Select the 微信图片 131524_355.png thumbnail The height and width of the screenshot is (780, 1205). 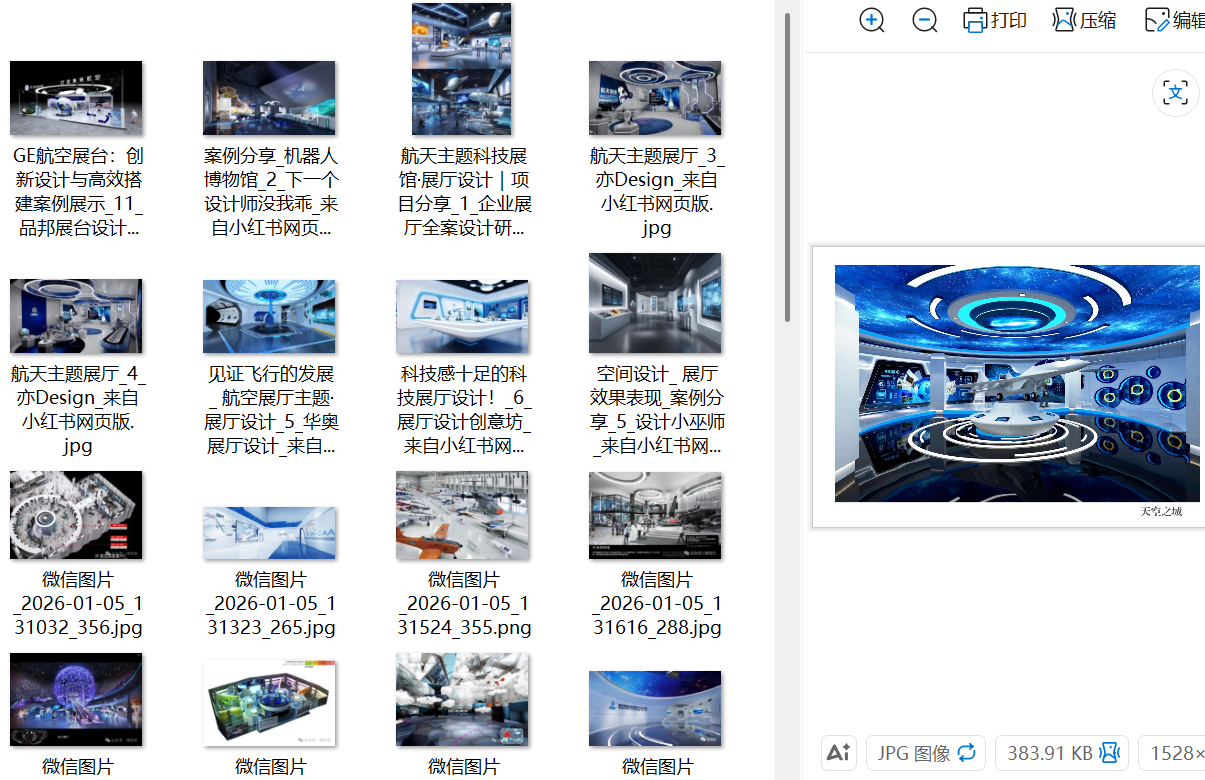(461, 516)
